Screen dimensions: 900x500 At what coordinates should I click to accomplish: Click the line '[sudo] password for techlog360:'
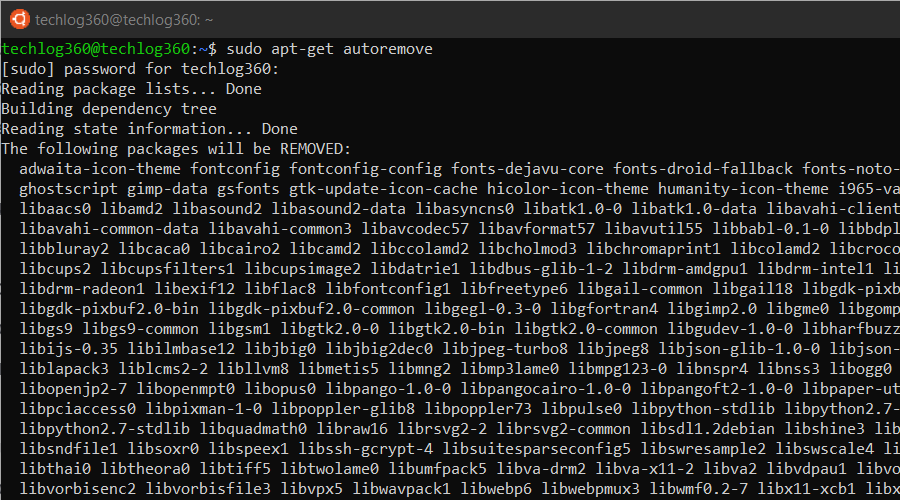coord(140,69)
